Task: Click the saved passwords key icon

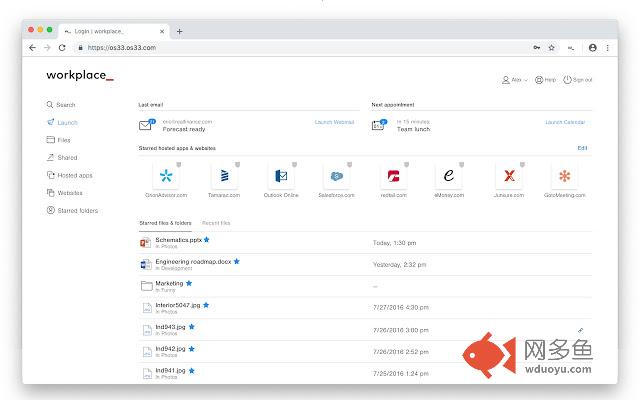Action: tap(537, 48)
